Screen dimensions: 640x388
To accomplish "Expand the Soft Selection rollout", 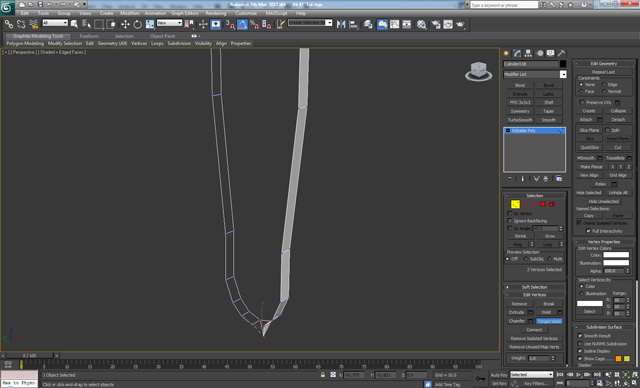I will [x=534, y=287].
